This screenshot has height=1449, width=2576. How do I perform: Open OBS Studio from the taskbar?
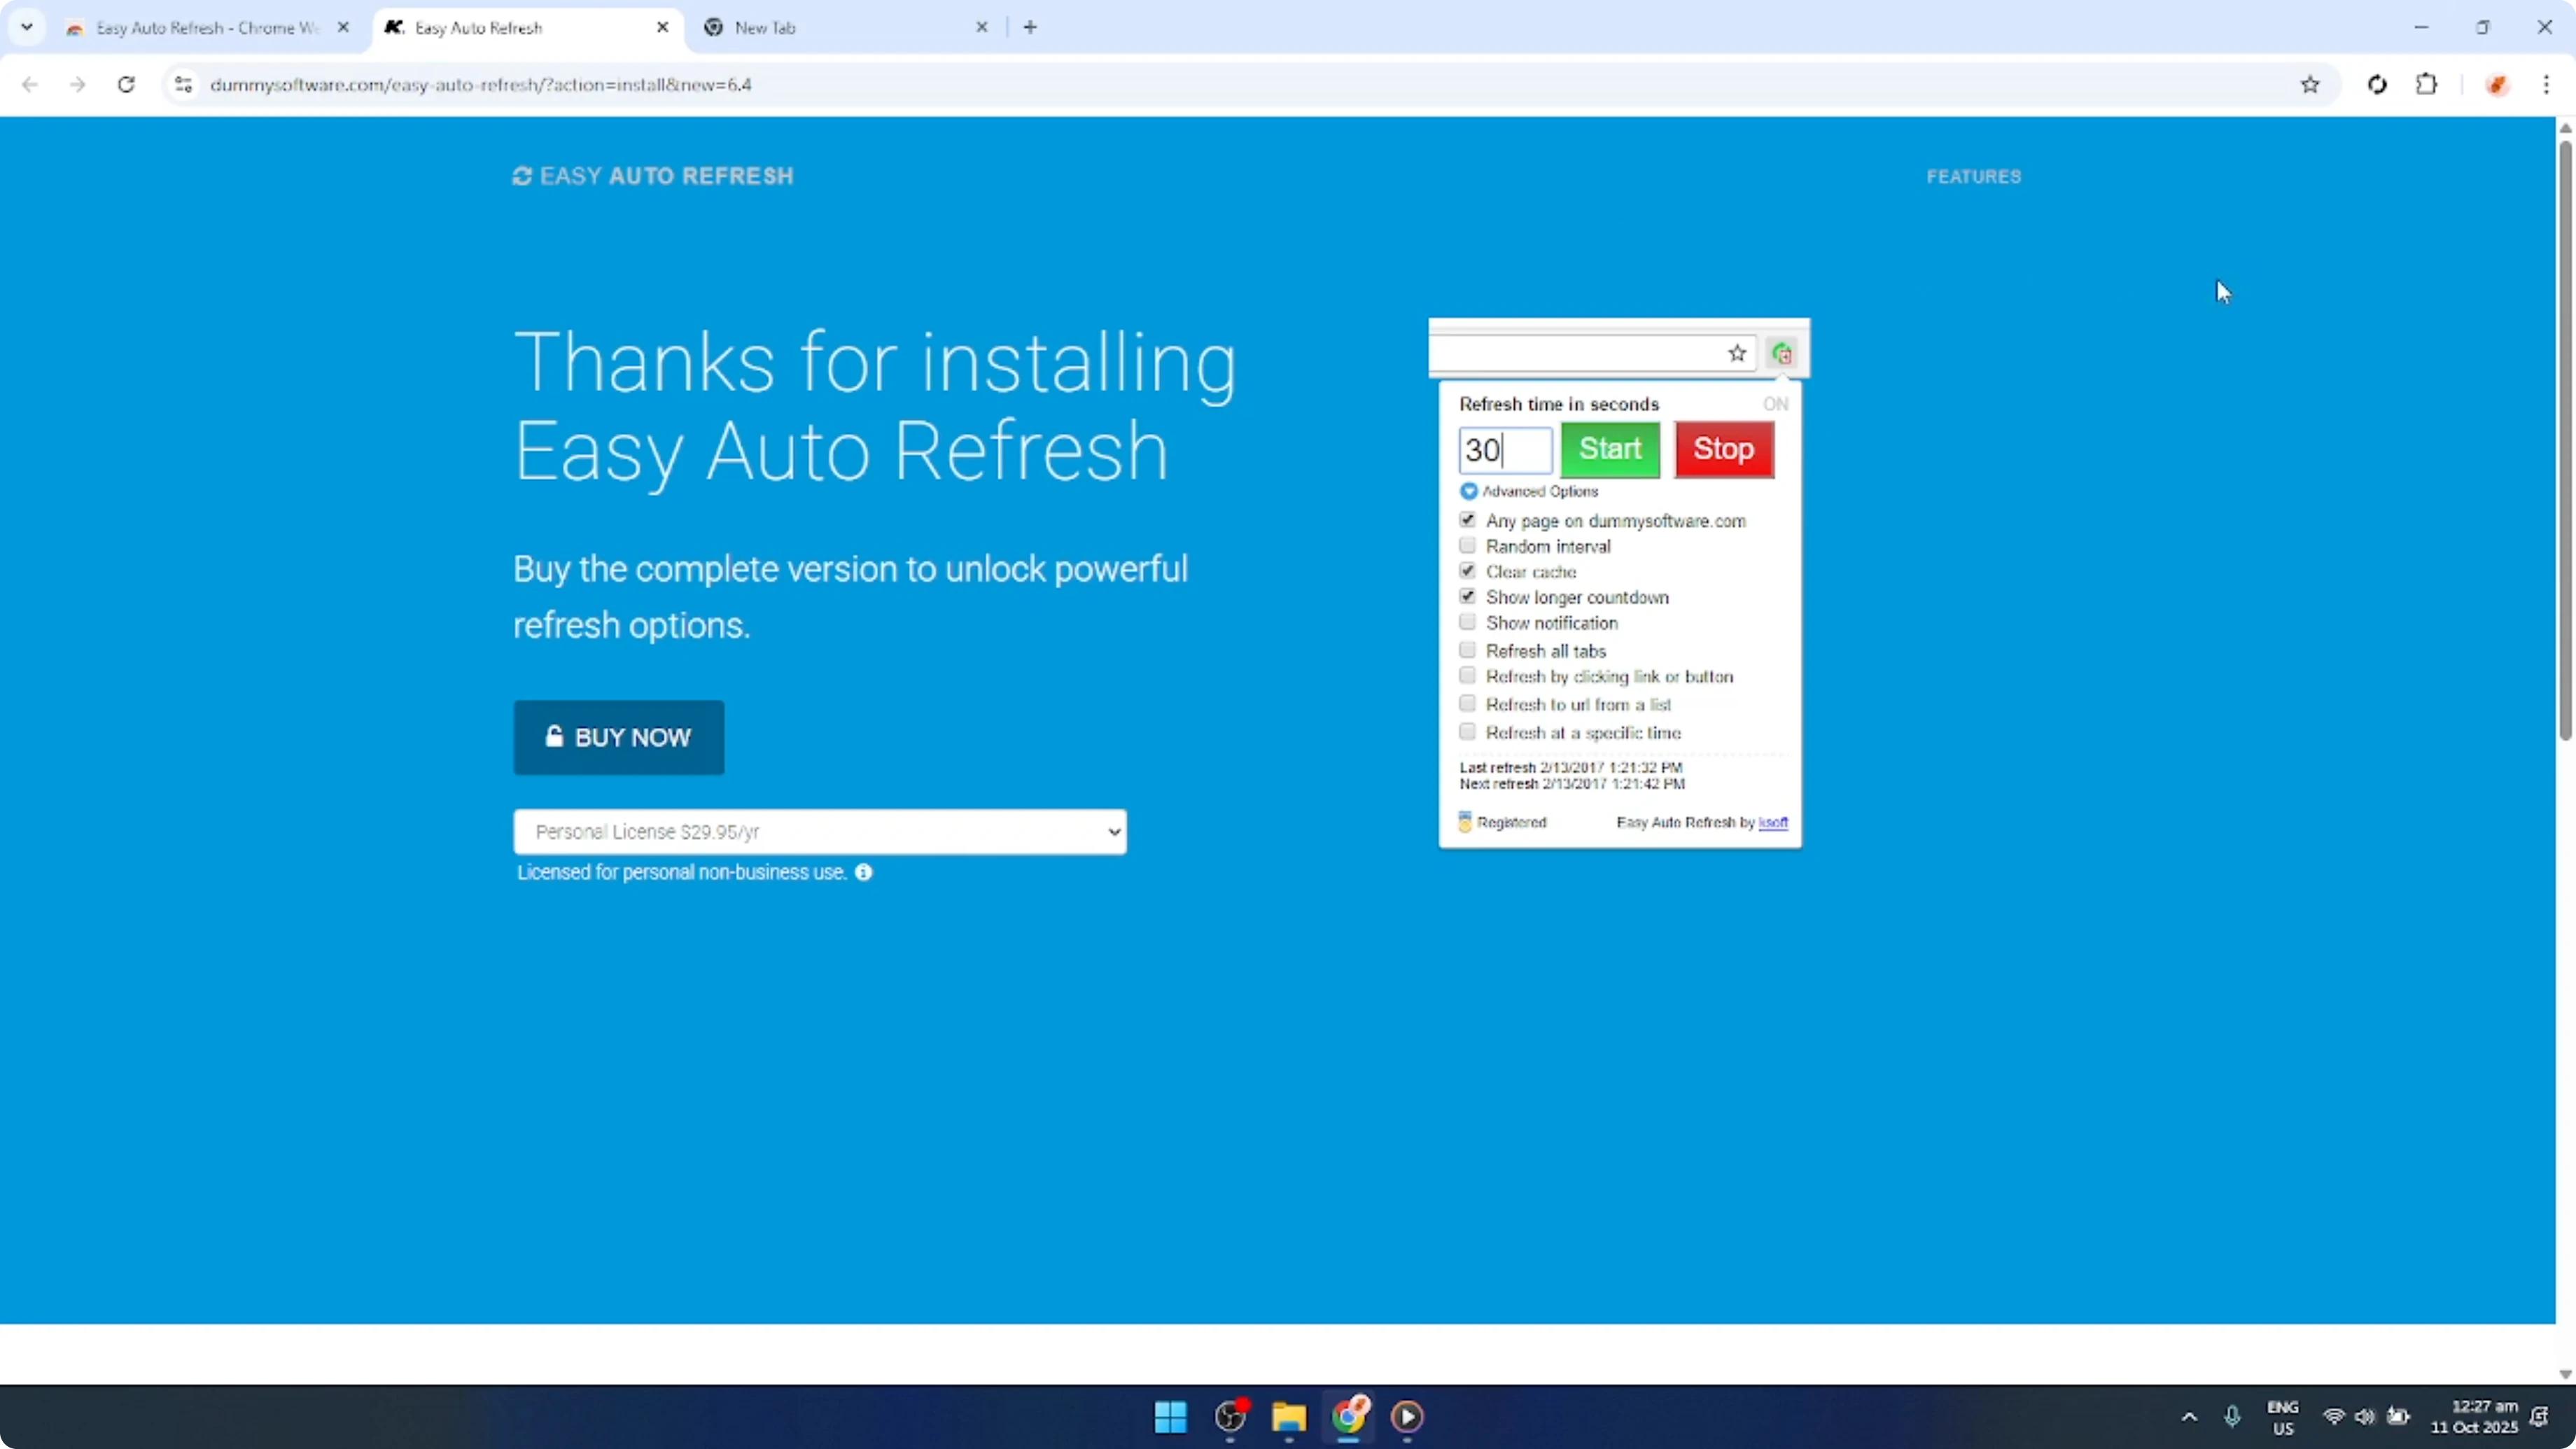[1230, 1418]
